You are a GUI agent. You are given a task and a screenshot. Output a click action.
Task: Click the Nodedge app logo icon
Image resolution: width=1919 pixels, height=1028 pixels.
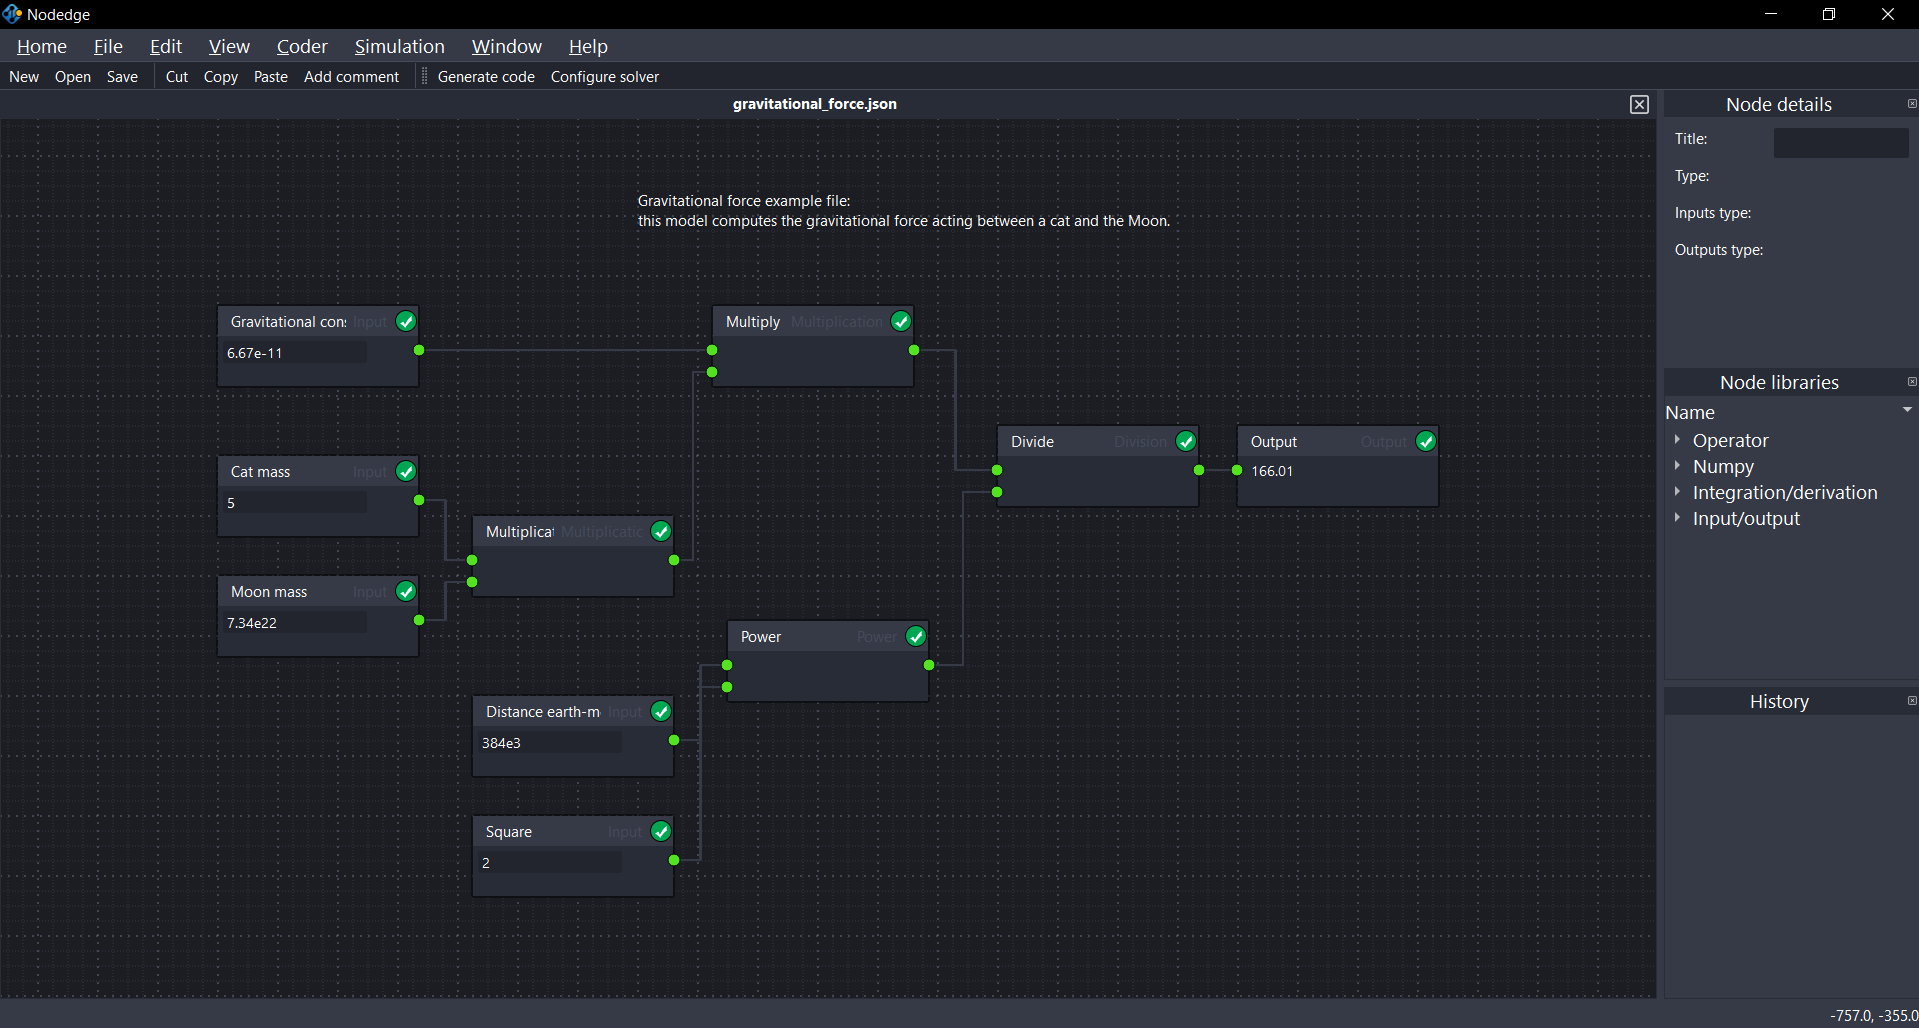pos(12,14)
